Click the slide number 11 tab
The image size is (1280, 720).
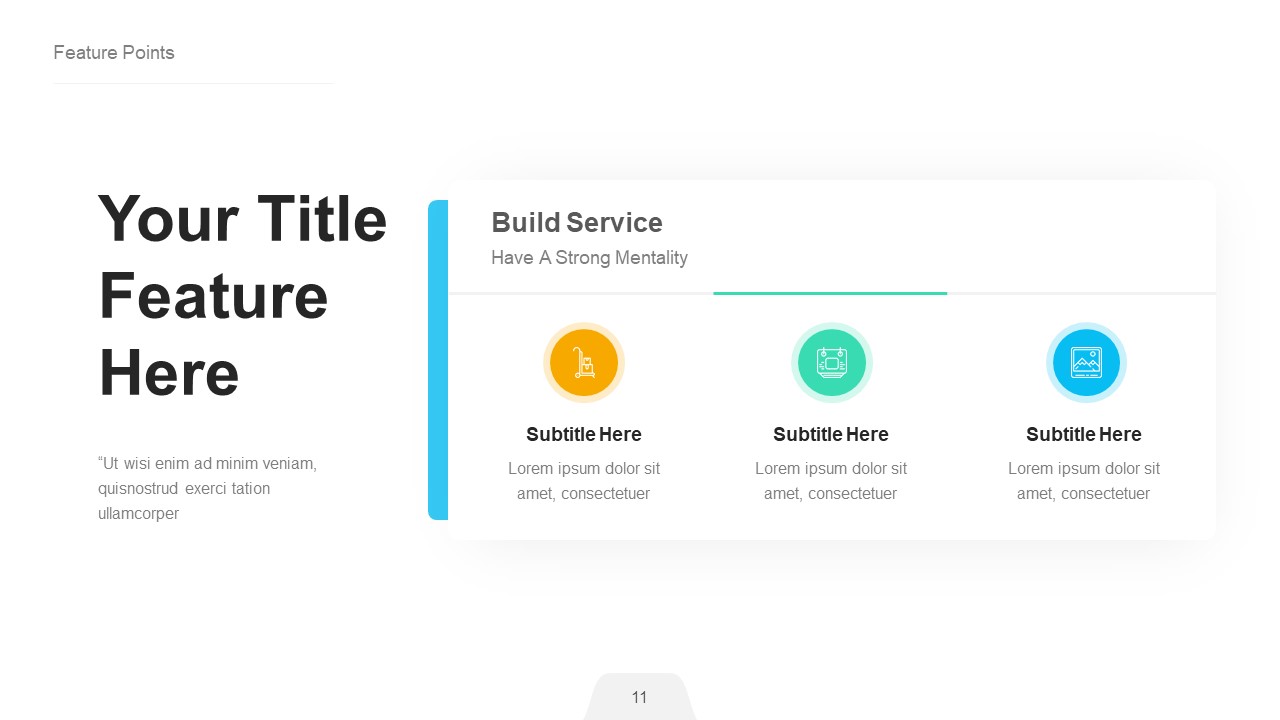click(x=640, y=697)
